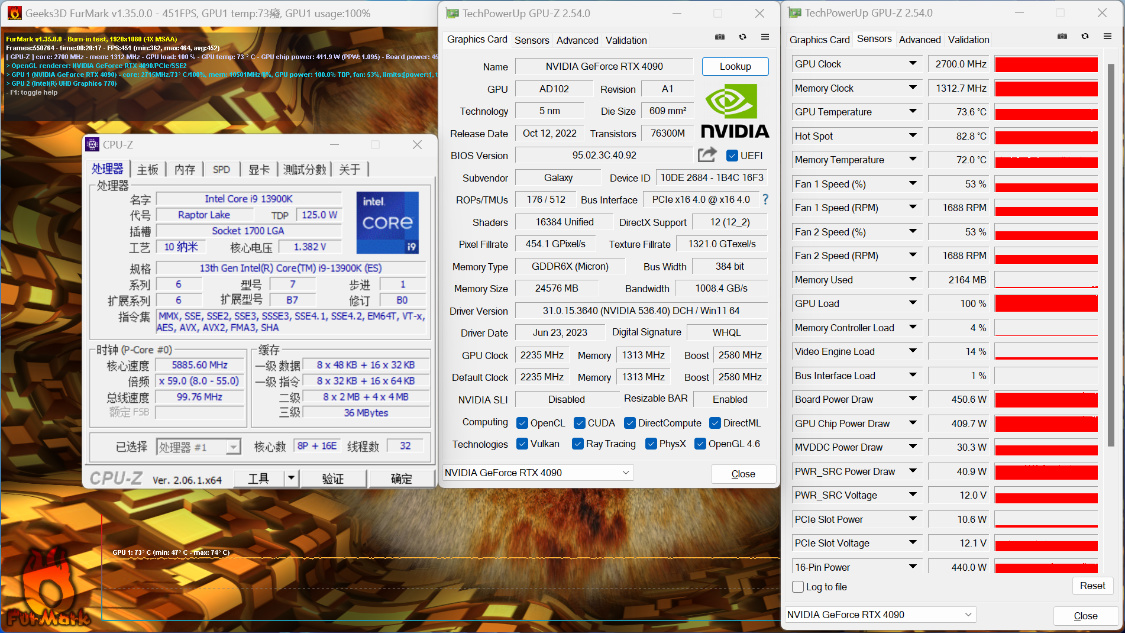The height and width of the screenshot is (633, 1125).
Task: Open the 16-Pin Power sensor dropdown
Action: (x=913, y=567)
